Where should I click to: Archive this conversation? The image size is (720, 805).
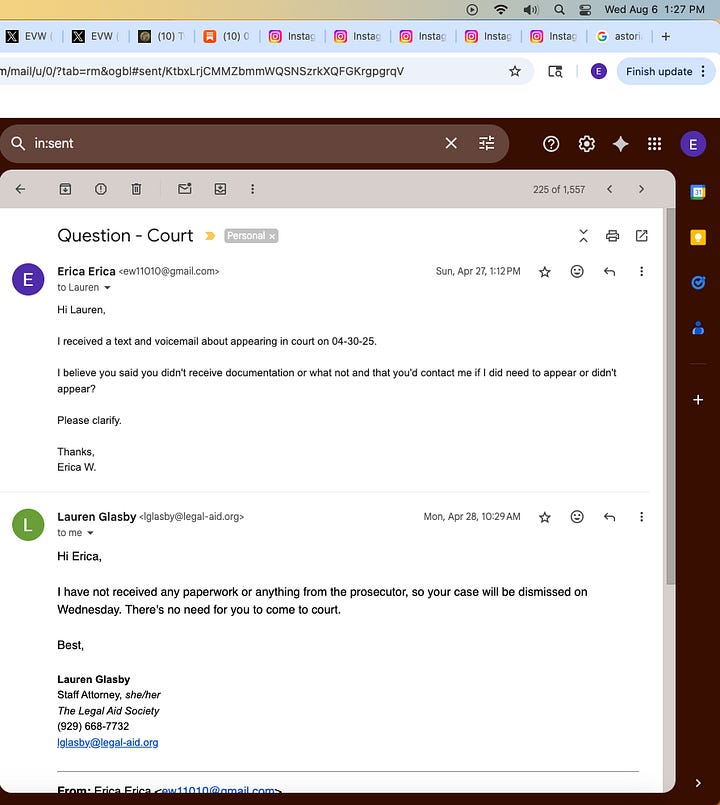tap(65, 189)
